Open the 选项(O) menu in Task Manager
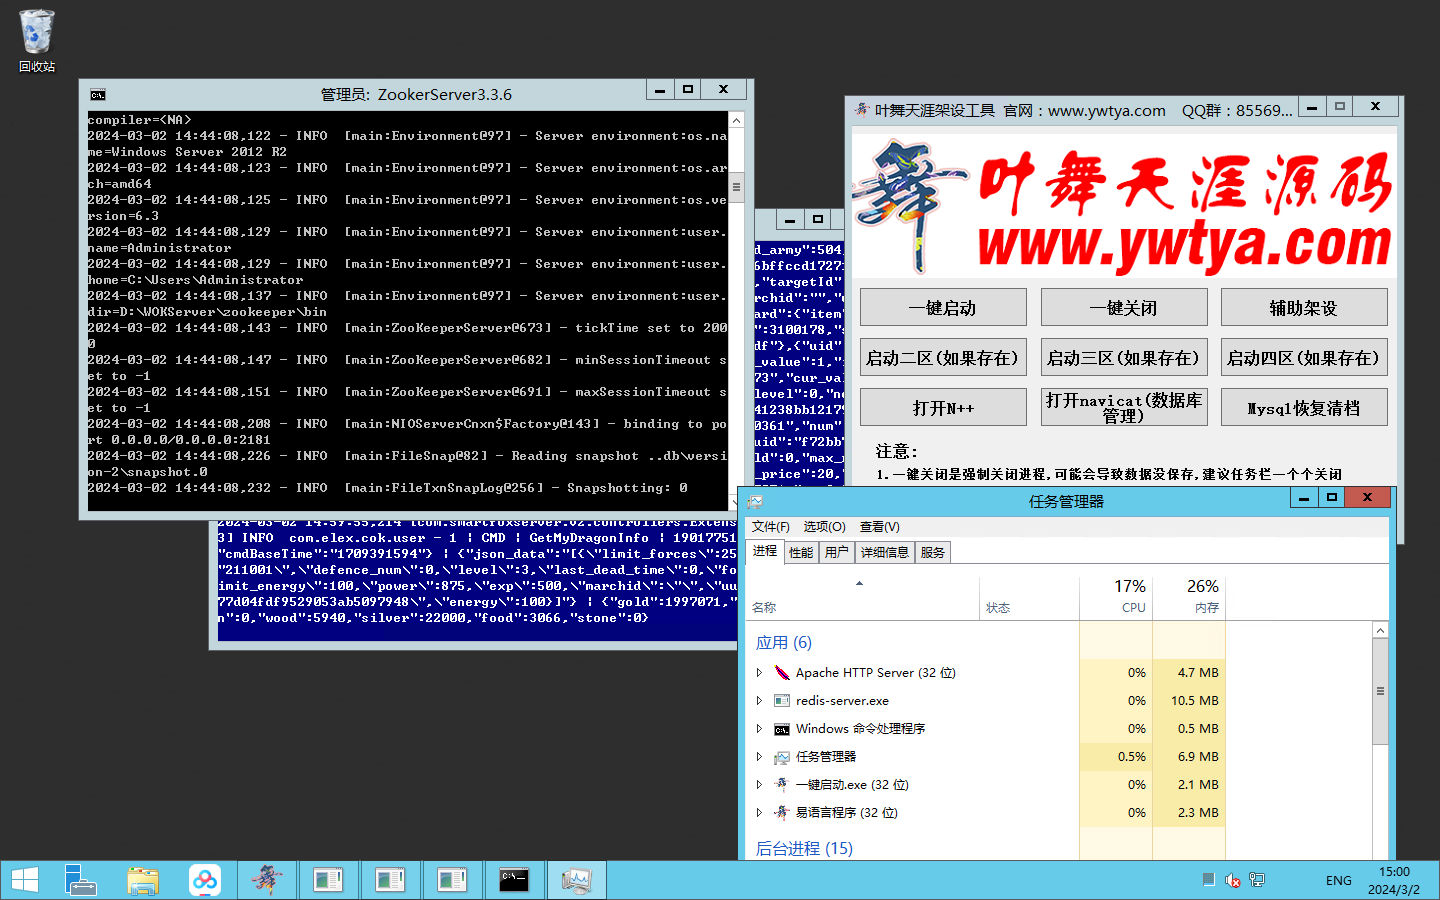 coord(824,527)
